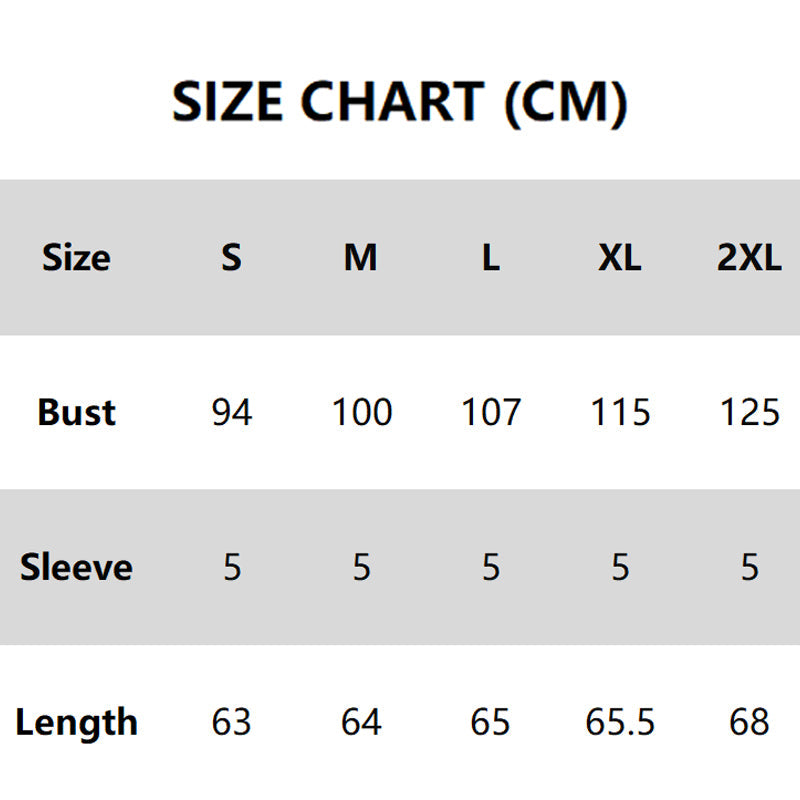Click the sleeve value under 2XL
Viewport: 800px width, 800px height.
(x=749, y=567)
